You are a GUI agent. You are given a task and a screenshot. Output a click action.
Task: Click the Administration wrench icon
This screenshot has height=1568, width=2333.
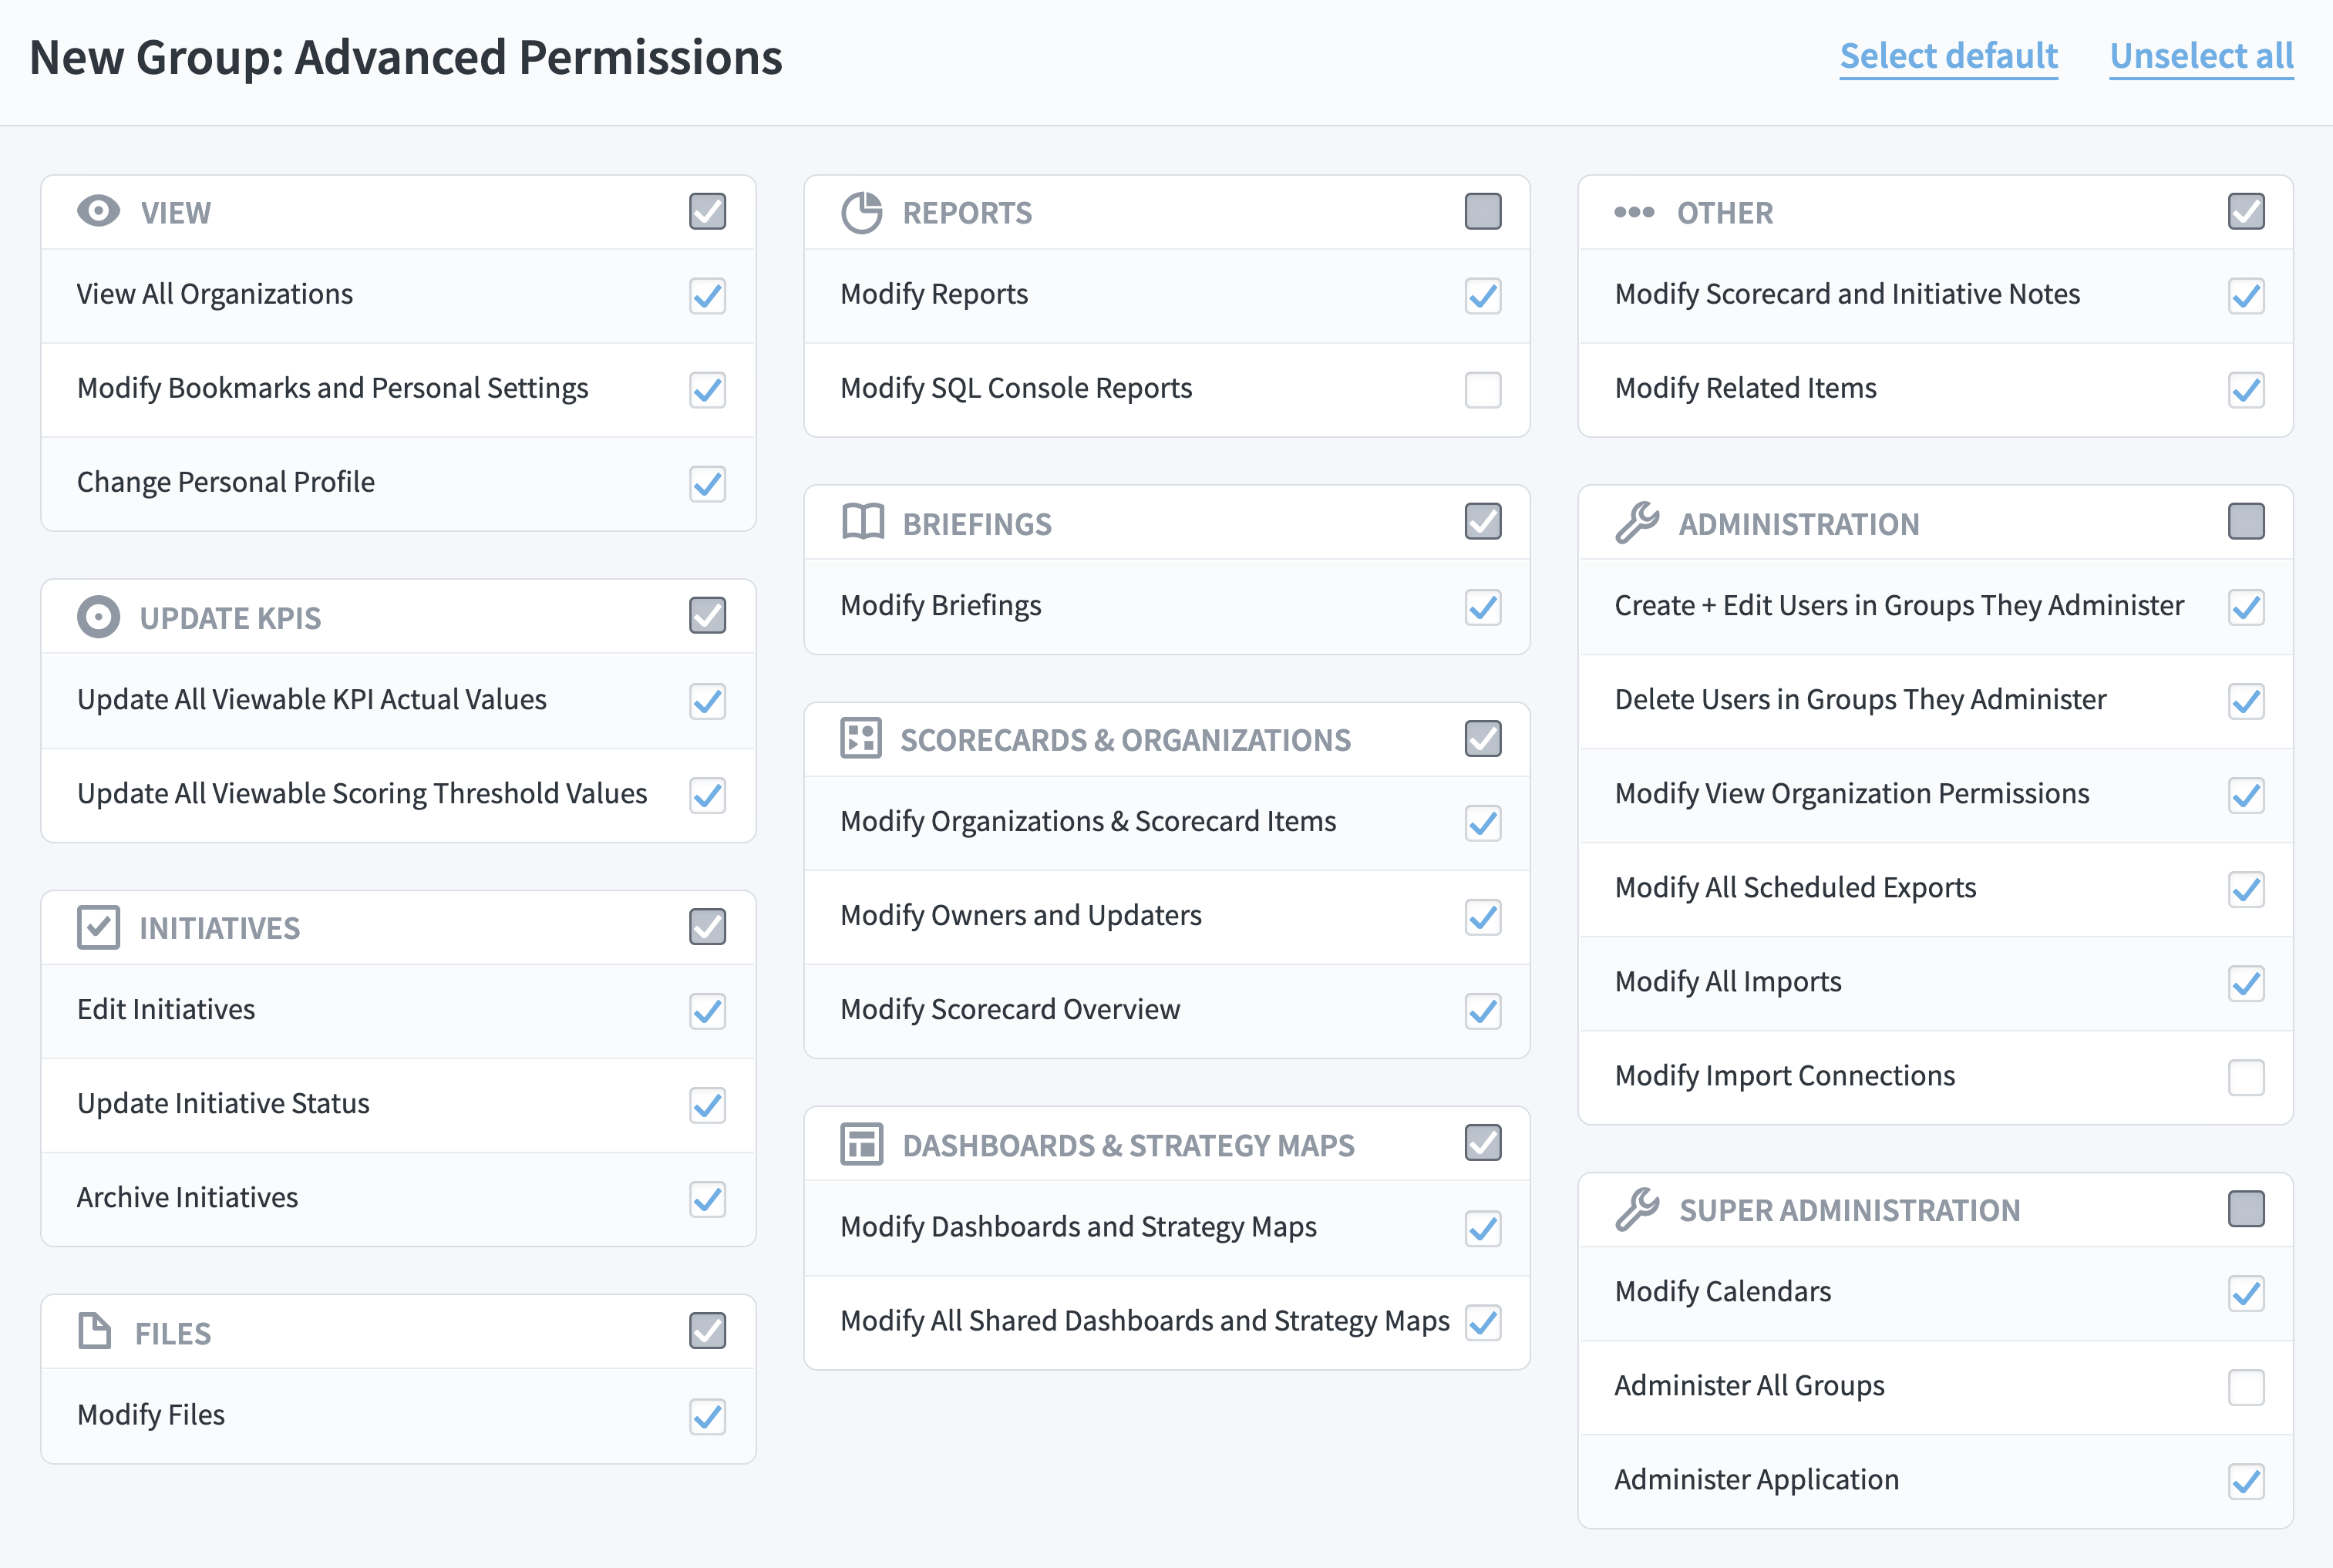1637,522
